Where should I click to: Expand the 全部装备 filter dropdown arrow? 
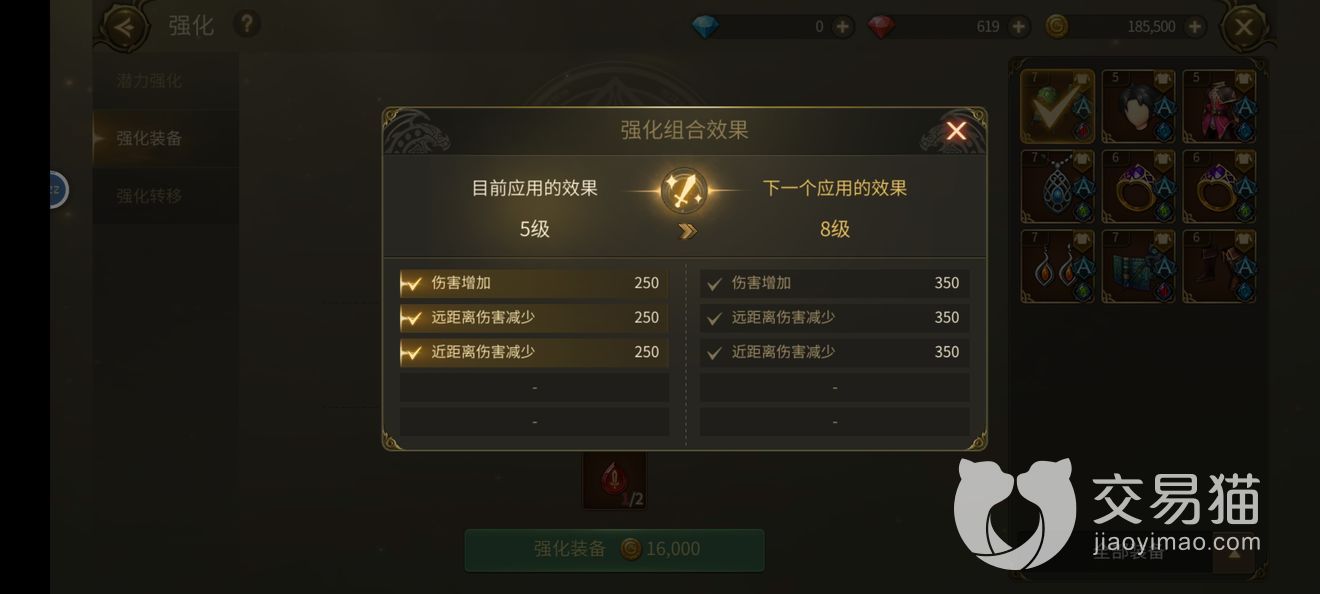point(1235,552)
